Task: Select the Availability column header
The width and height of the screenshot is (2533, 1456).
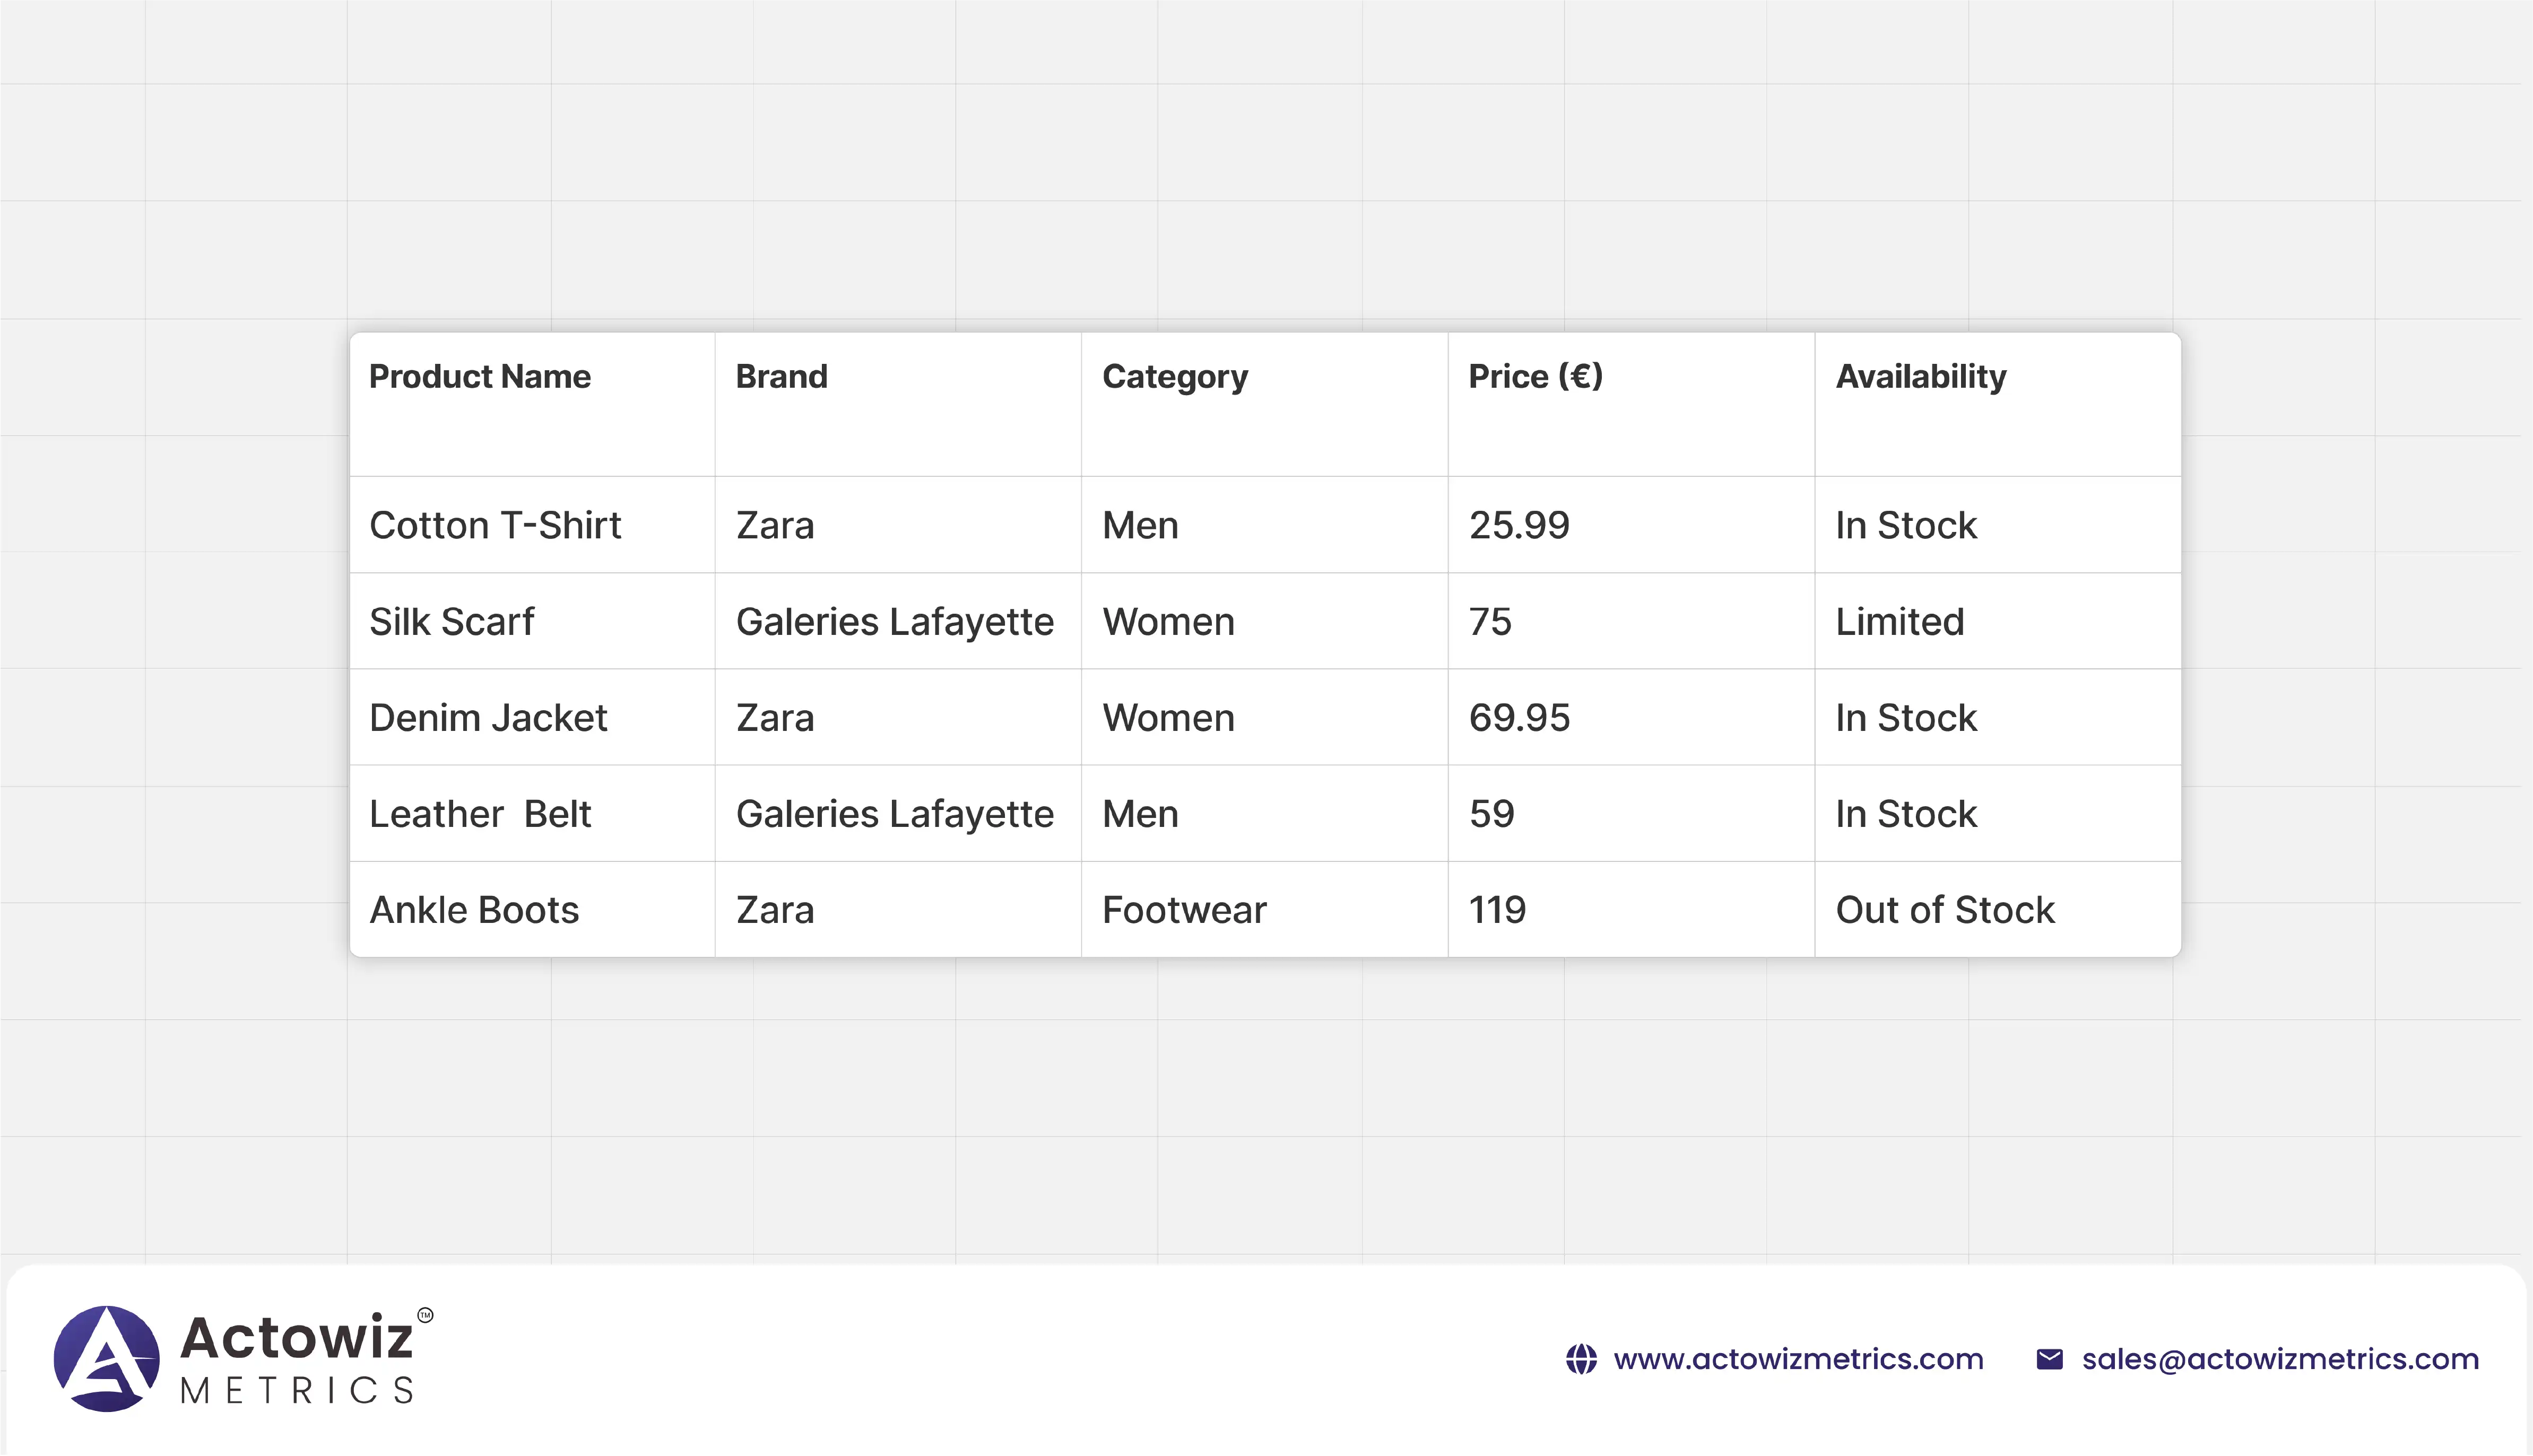Action: 1920,377
